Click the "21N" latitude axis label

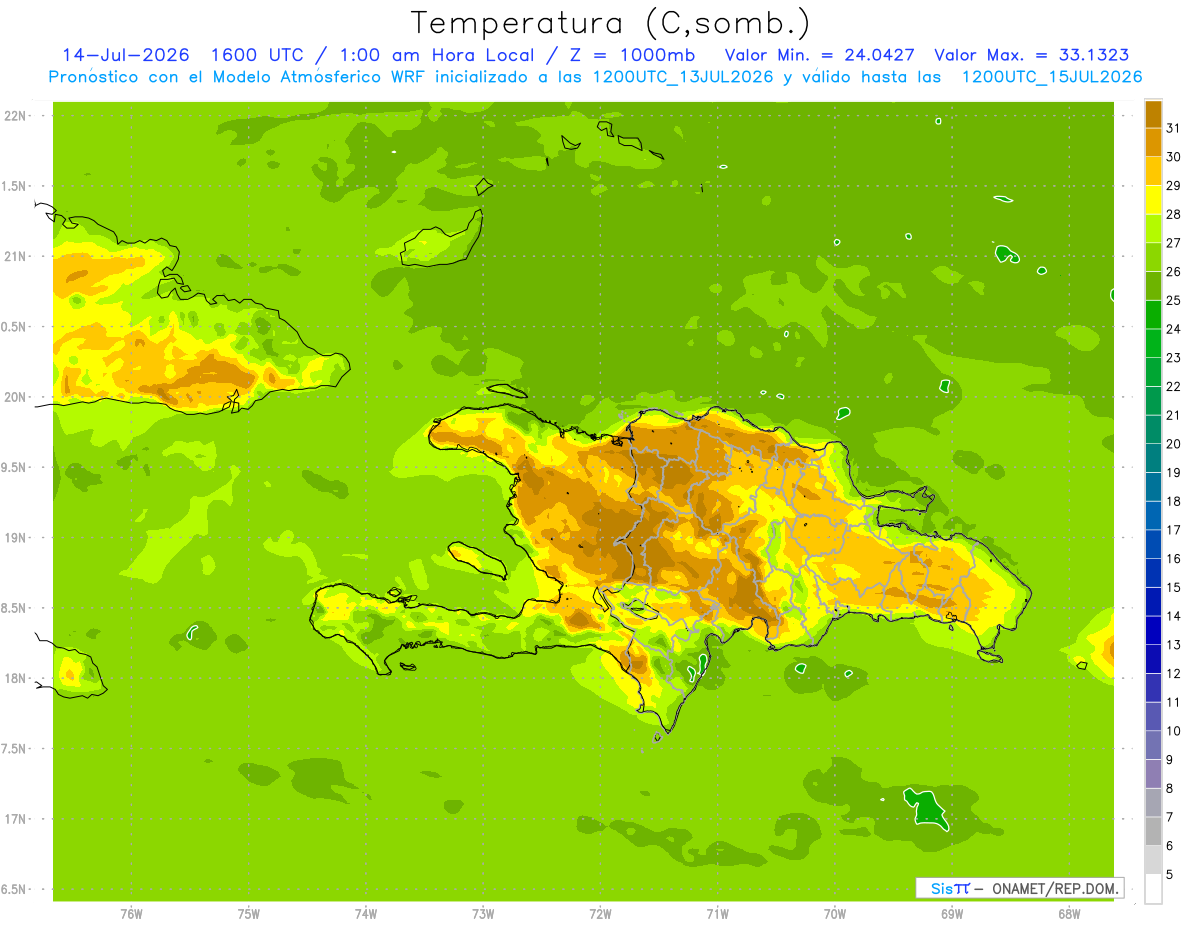click(16, 256)
